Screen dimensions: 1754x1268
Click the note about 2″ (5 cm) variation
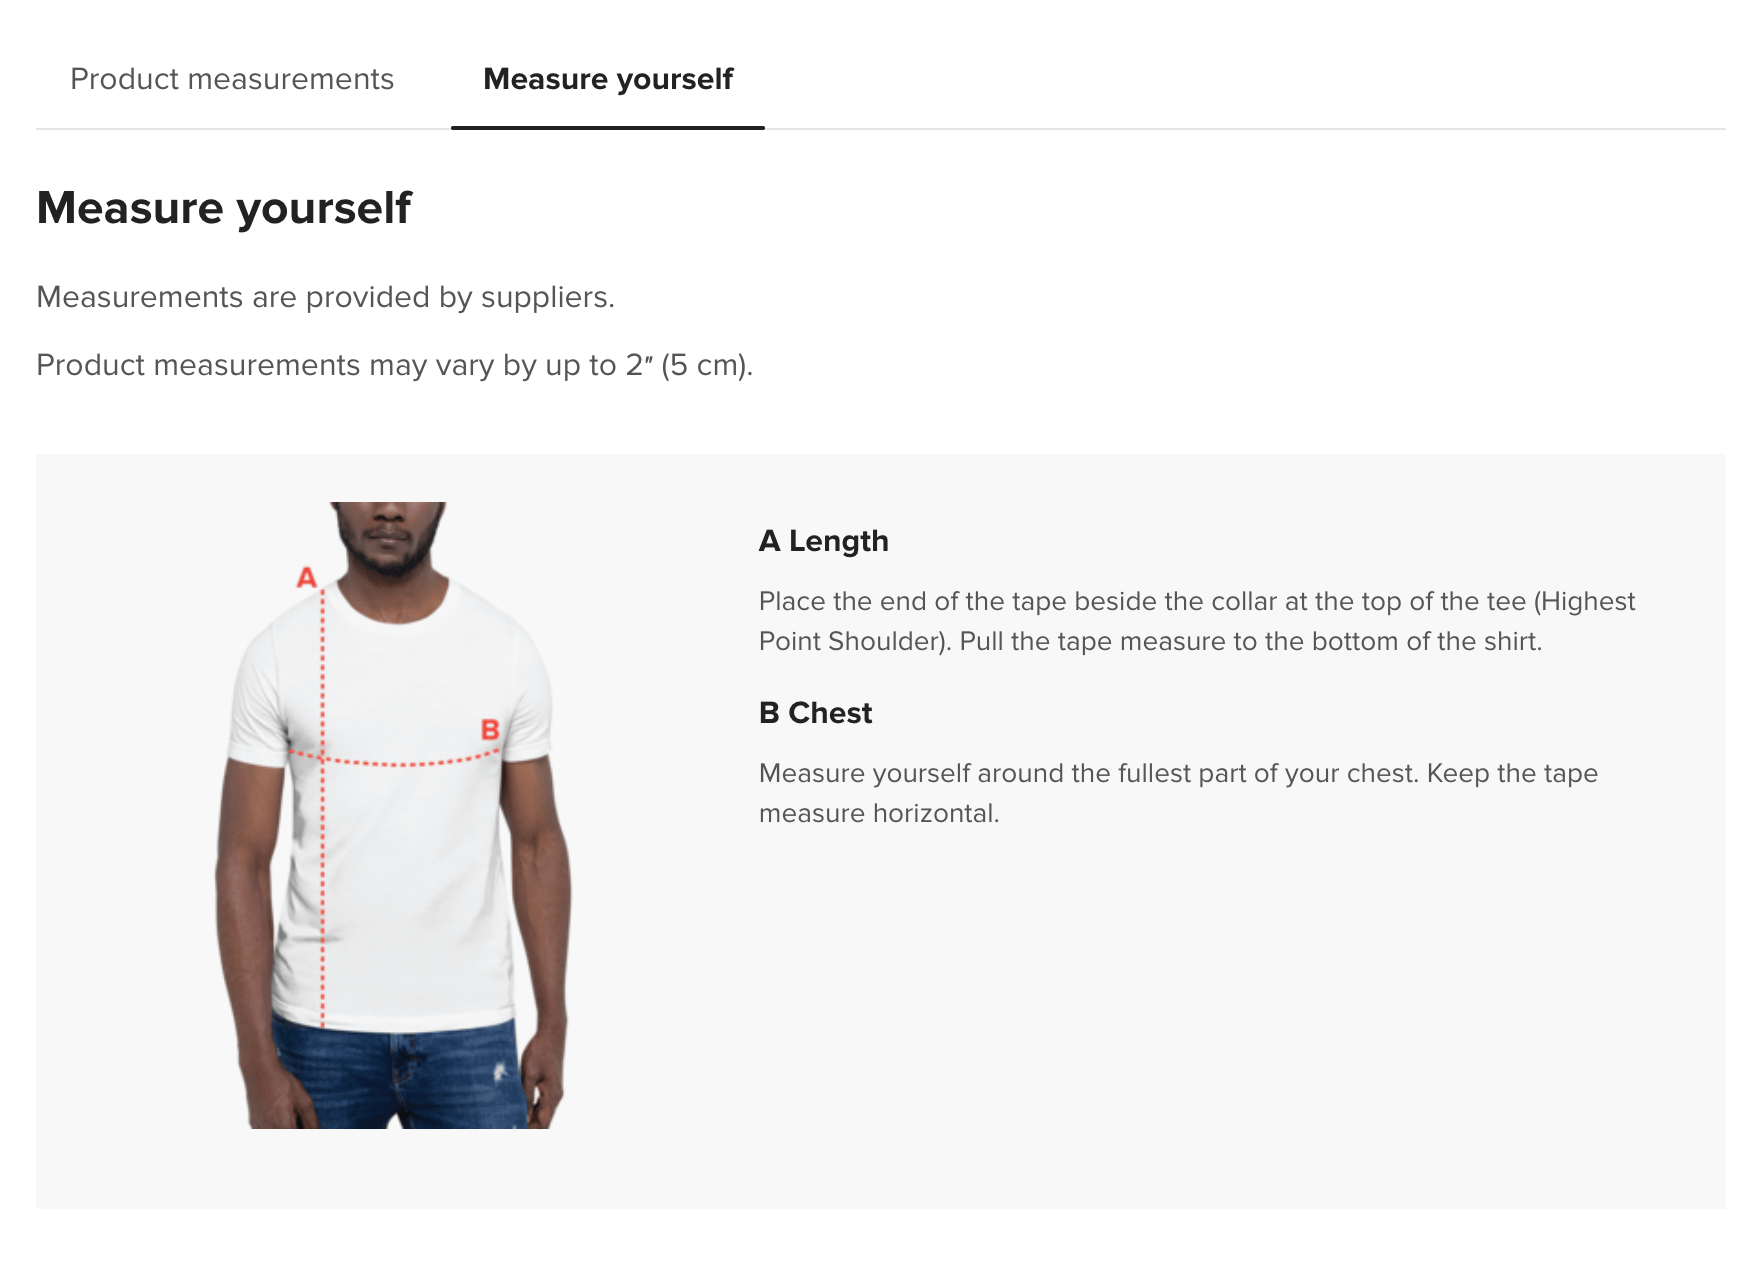(394, 365)
